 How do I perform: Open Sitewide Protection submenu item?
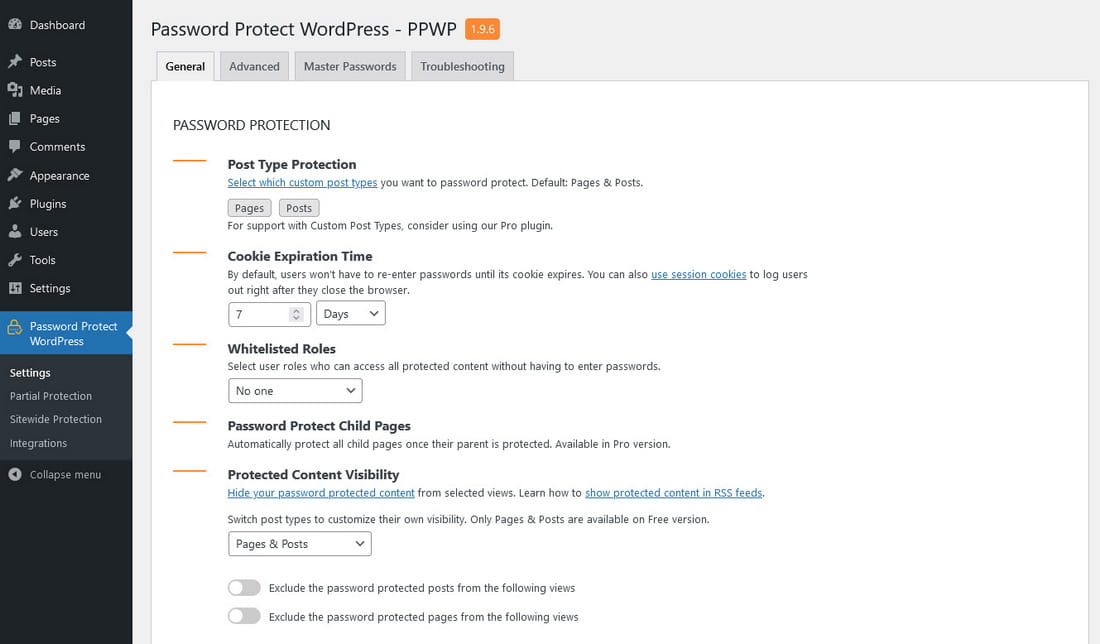click(55, 419)
